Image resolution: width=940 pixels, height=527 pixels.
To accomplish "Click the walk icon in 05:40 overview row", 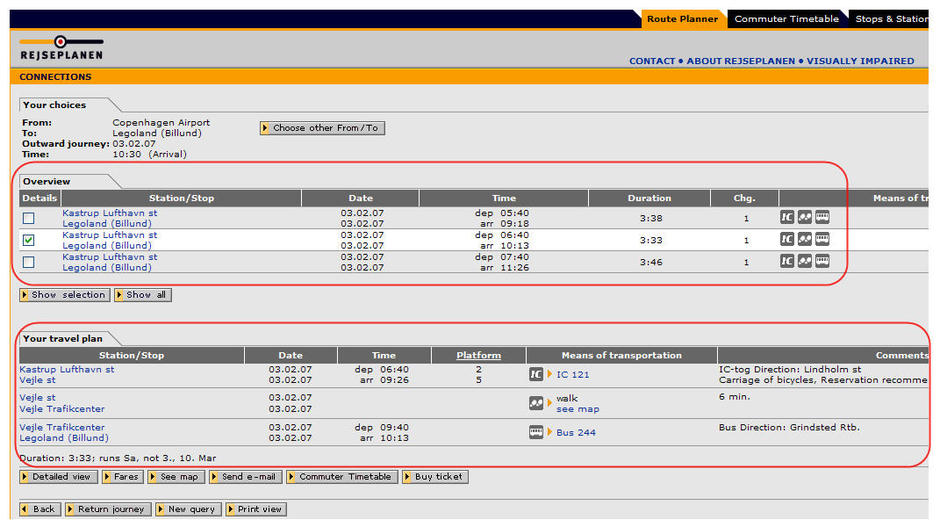I will coord(805,217).
